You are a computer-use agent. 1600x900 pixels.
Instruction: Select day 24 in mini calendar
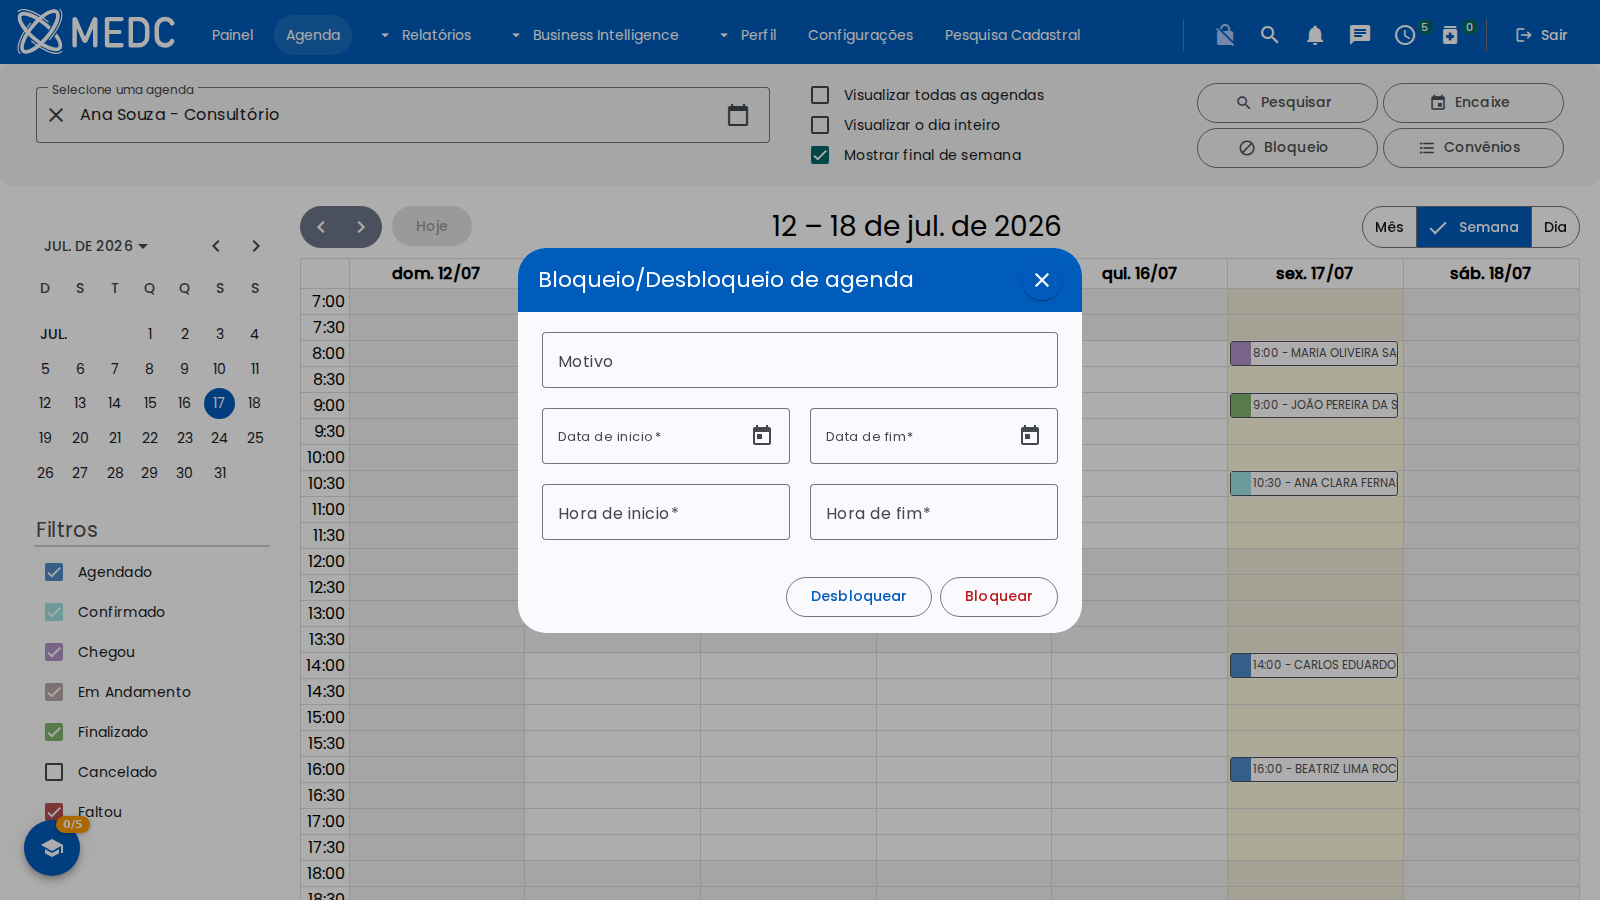219,438
